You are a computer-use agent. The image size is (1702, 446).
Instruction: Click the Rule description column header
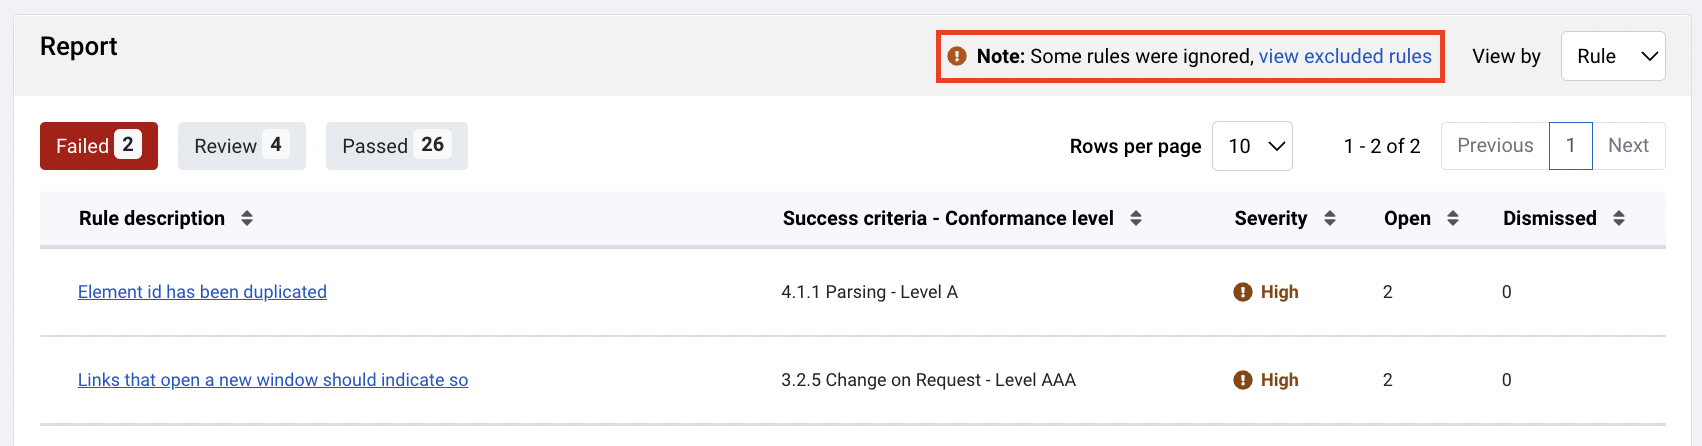point(152,218)
